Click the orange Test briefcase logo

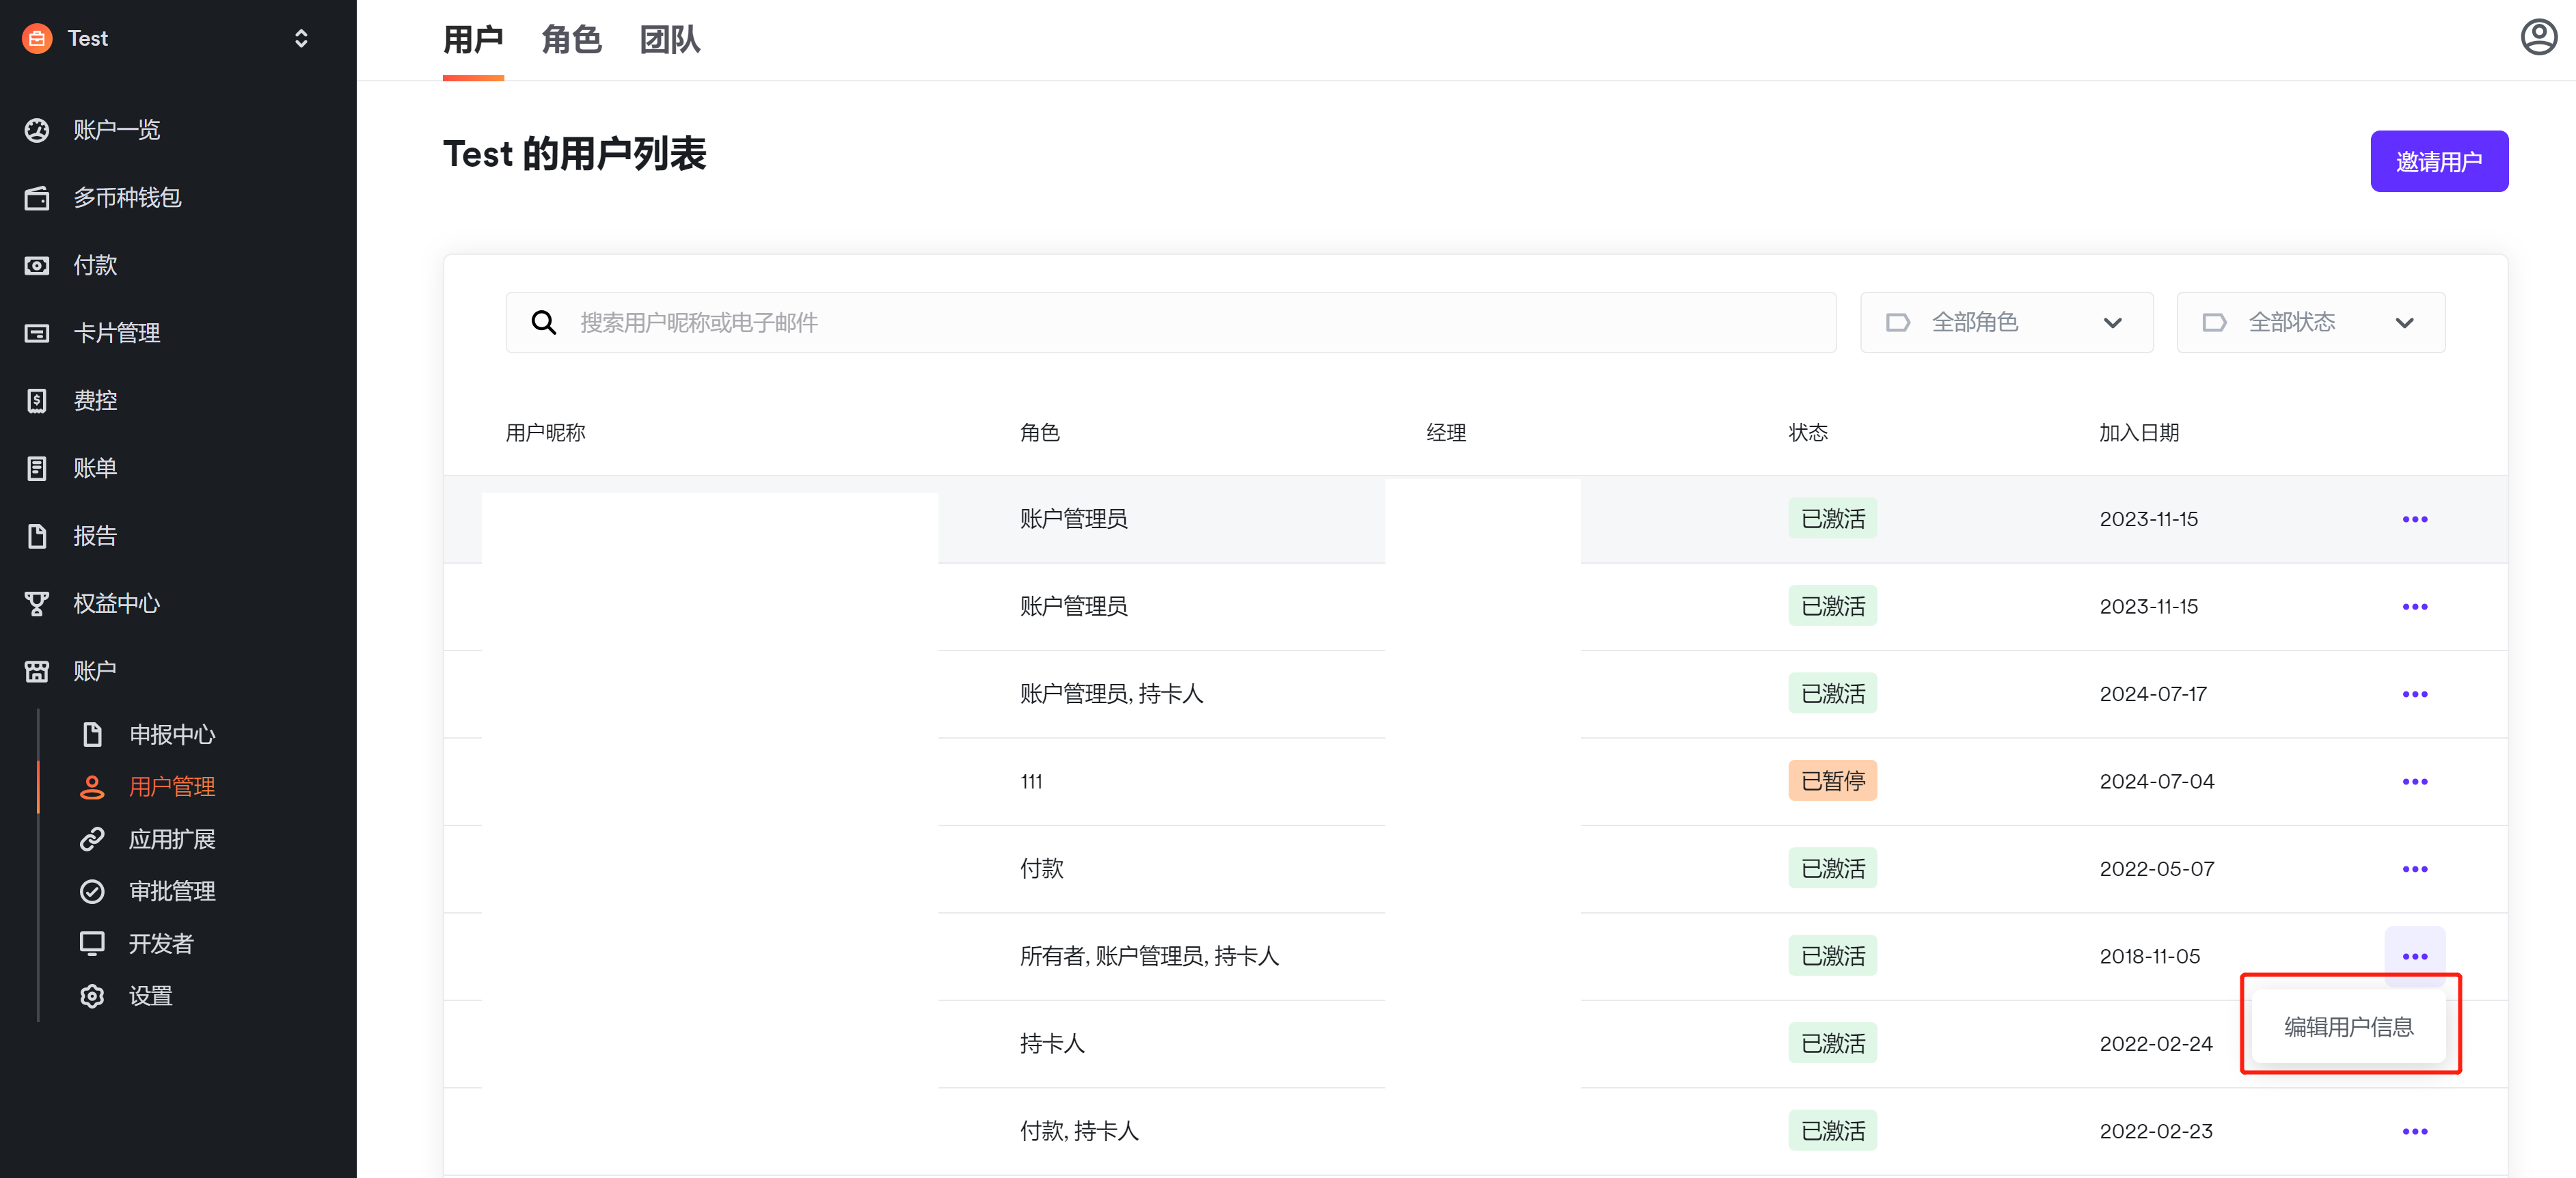click(37, 38)
